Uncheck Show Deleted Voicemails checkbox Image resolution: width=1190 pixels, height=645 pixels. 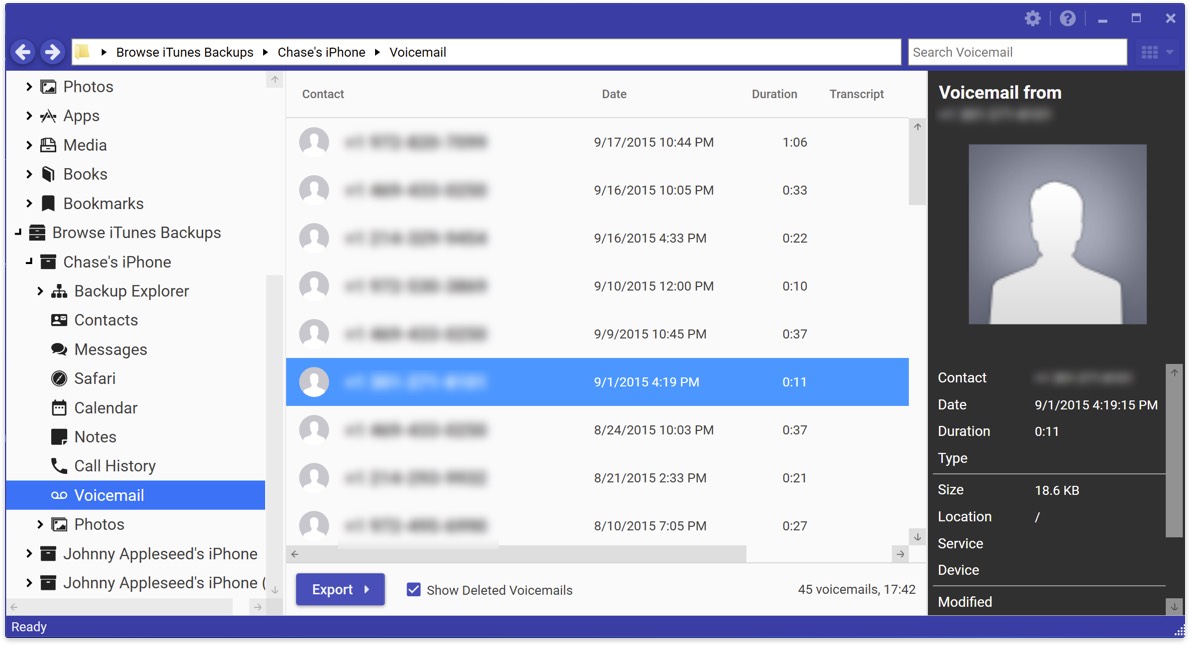coord(413,590)
